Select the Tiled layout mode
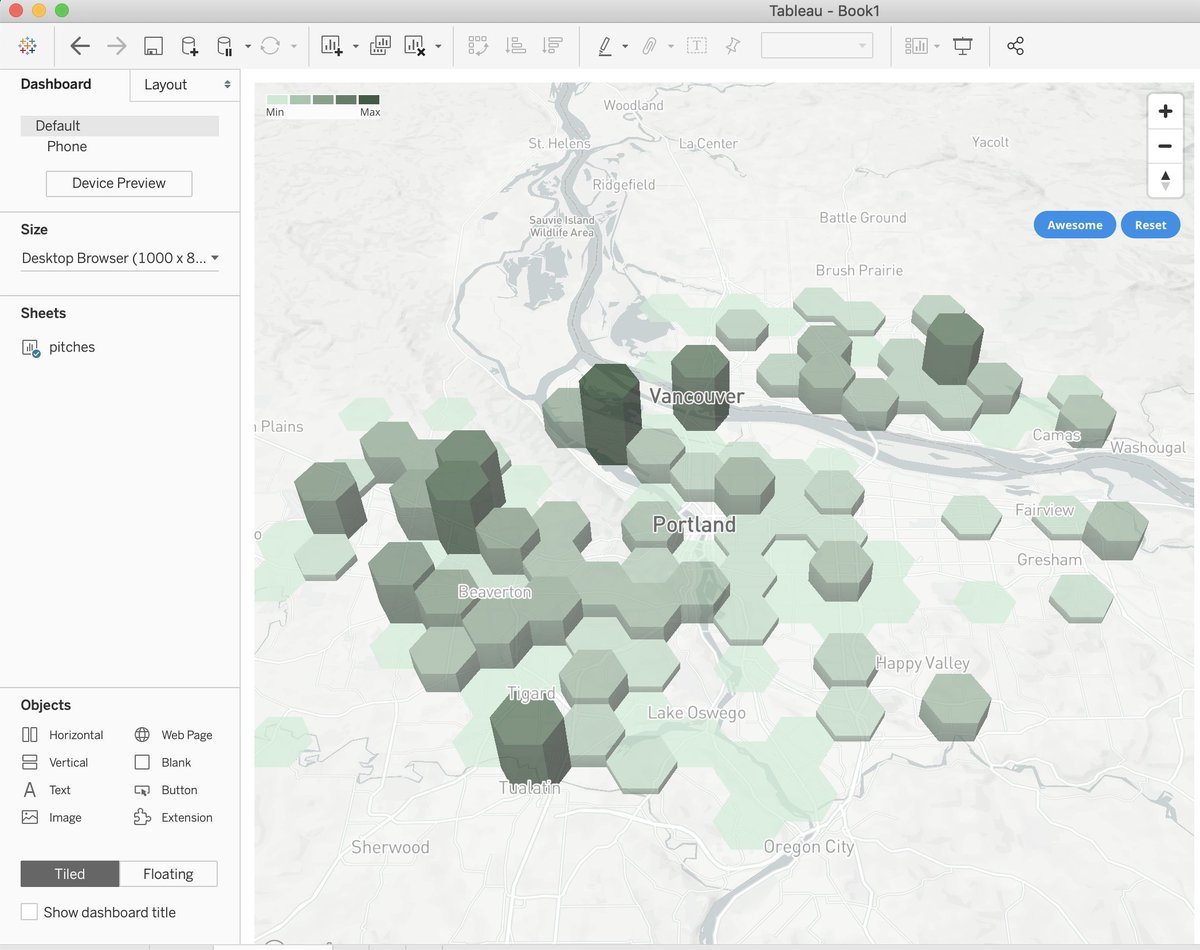This screenshot has height=950, width=1200. click(70, 874)
